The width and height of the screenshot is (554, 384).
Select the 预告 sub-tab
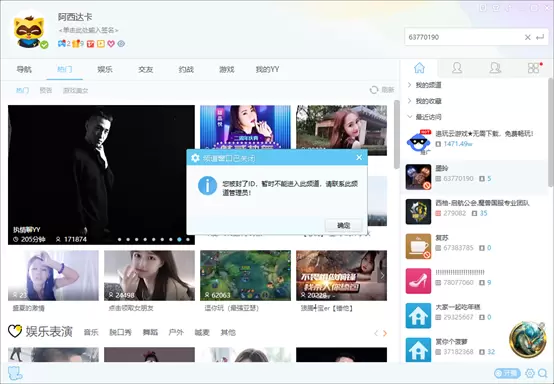click(x=46, y=90)
